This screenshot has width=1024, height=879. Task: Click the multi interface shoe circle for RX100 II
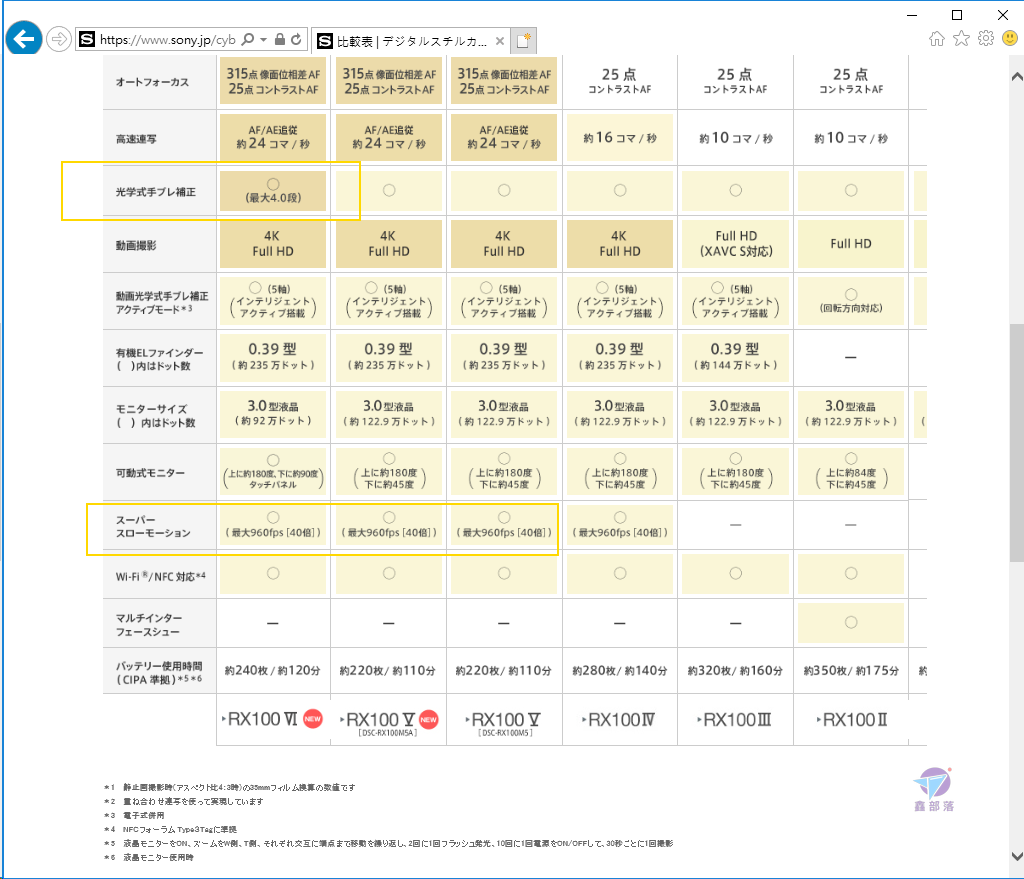point(851,622)
